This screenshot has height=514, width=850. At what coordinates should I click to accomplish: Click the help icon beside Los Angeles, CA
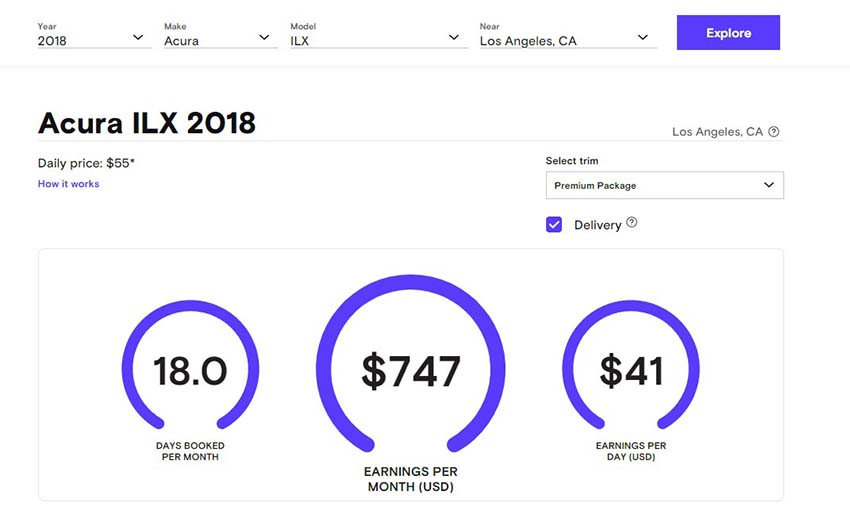(774, 132)
